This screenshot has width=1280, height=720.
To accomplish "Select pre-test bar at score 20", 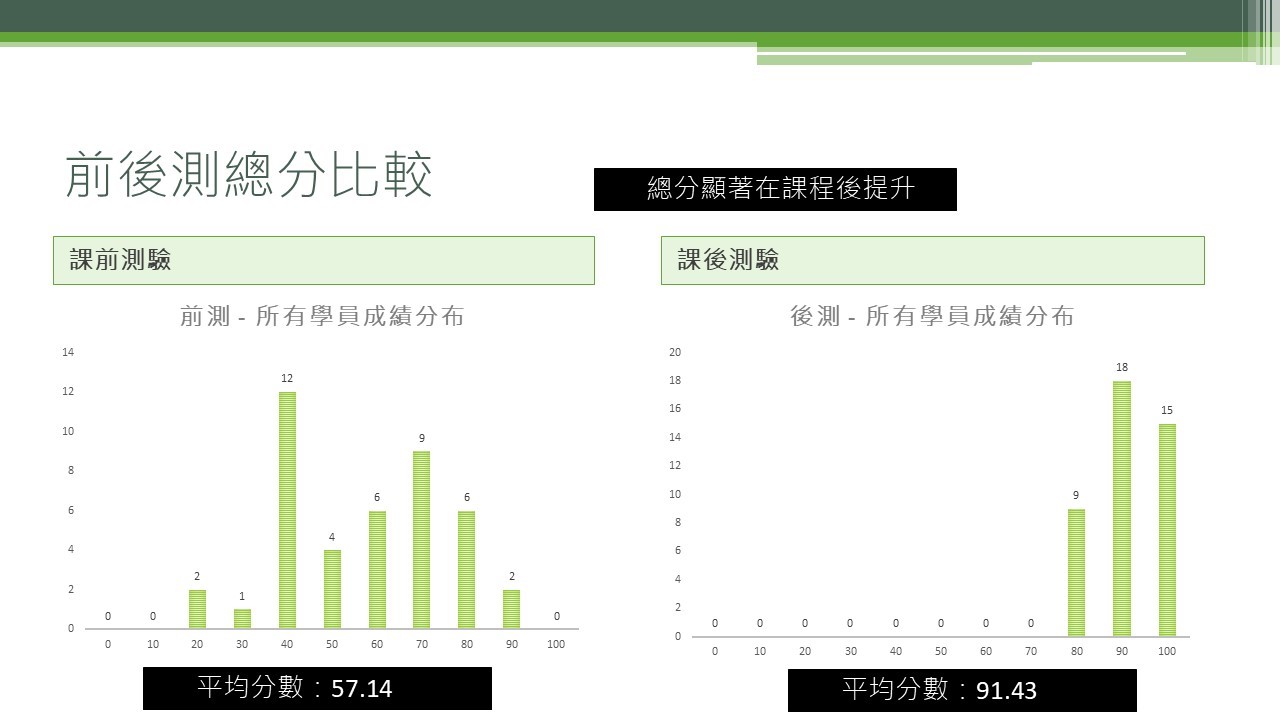I will pyautogui.click(x=197, y=609).
